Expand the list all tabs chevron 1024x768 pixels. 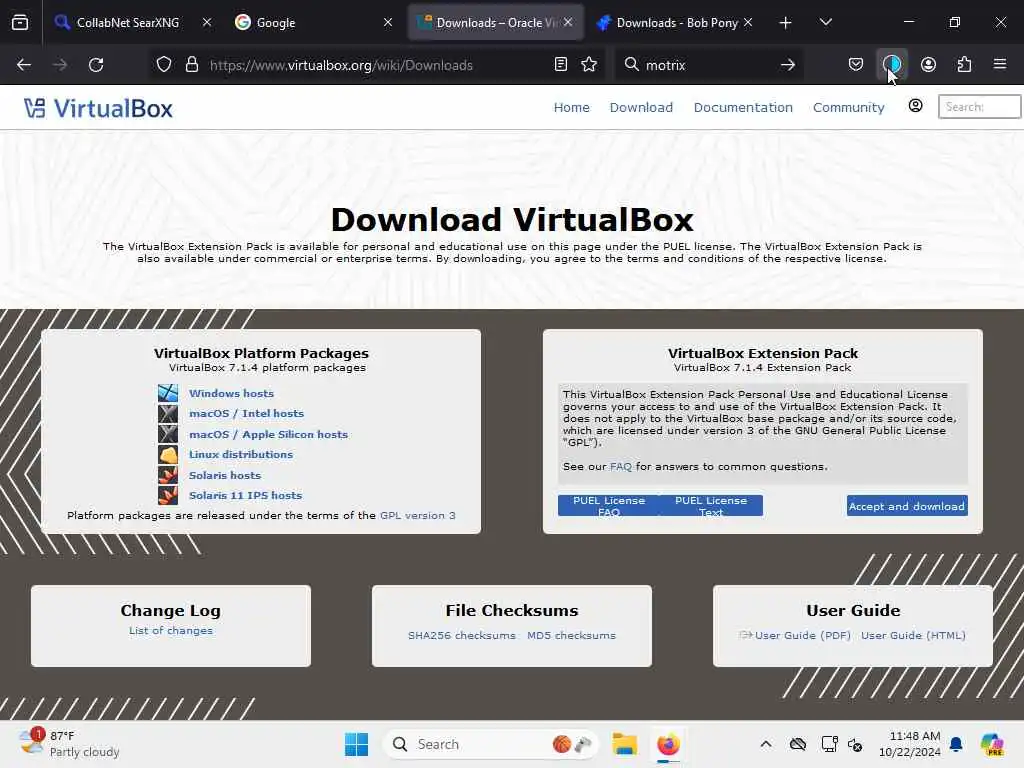pos(825,23)
